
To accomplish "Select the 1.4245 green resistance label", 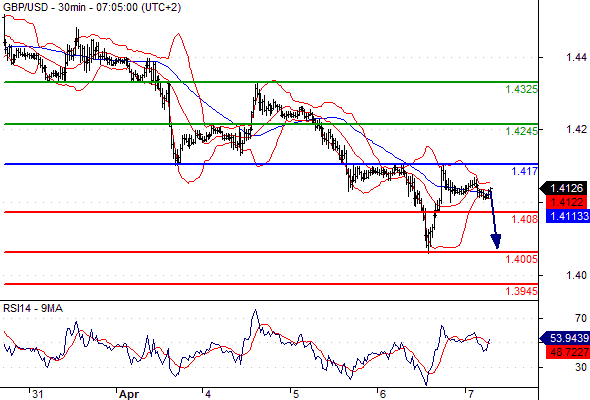I will 521,131.
